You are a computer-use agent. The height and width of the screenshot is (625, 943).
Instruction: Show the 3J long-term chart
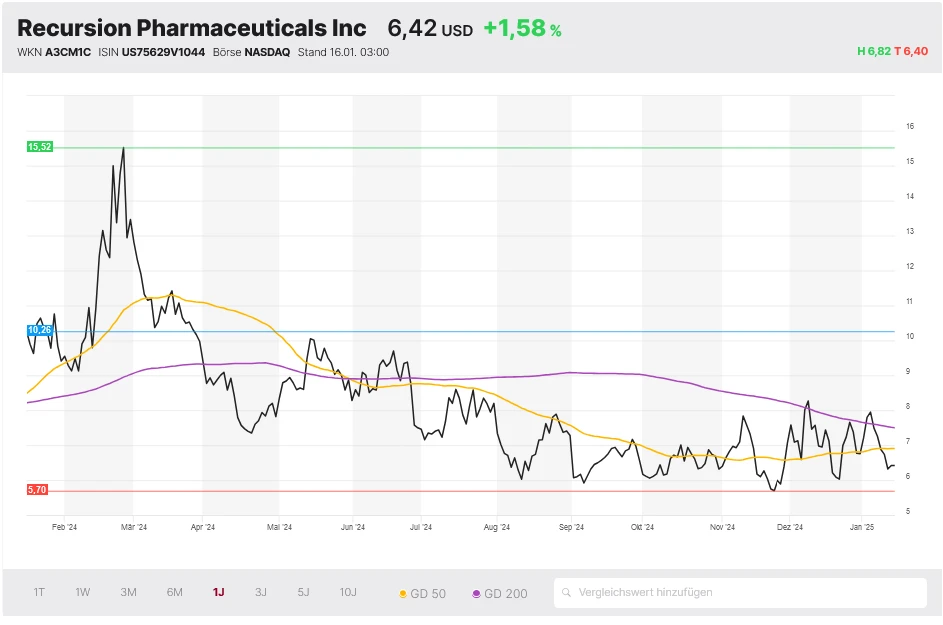260,592
